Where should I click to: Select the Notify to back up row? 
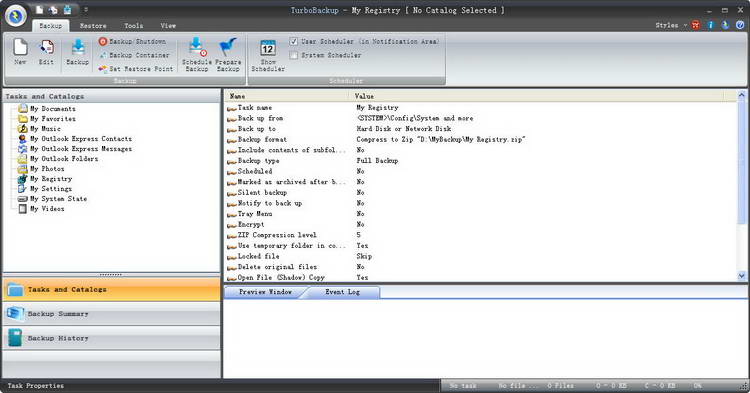[x=481, y=203]
